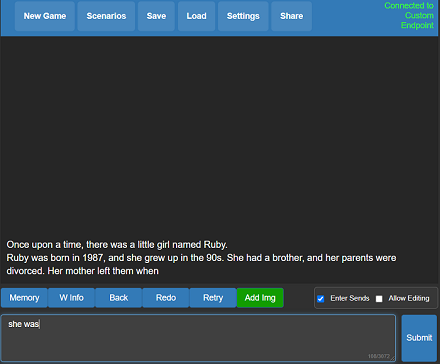Start a New Game
440x364 pixels.
(x=45, y=16)
